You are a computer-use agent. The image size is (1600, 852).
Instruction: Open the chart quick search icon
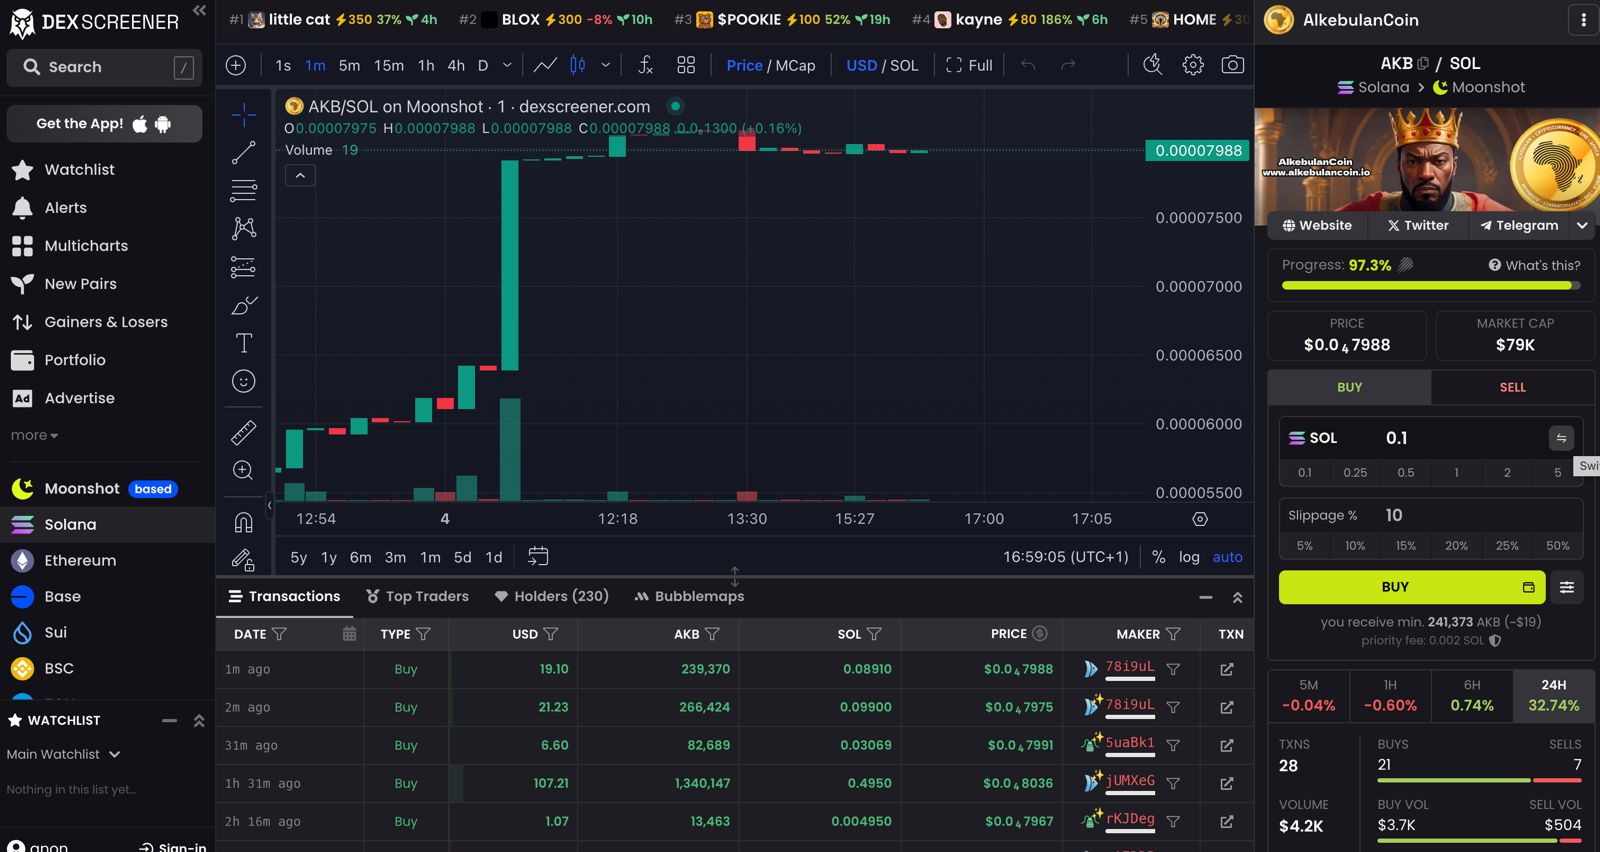click(1152, 65)
